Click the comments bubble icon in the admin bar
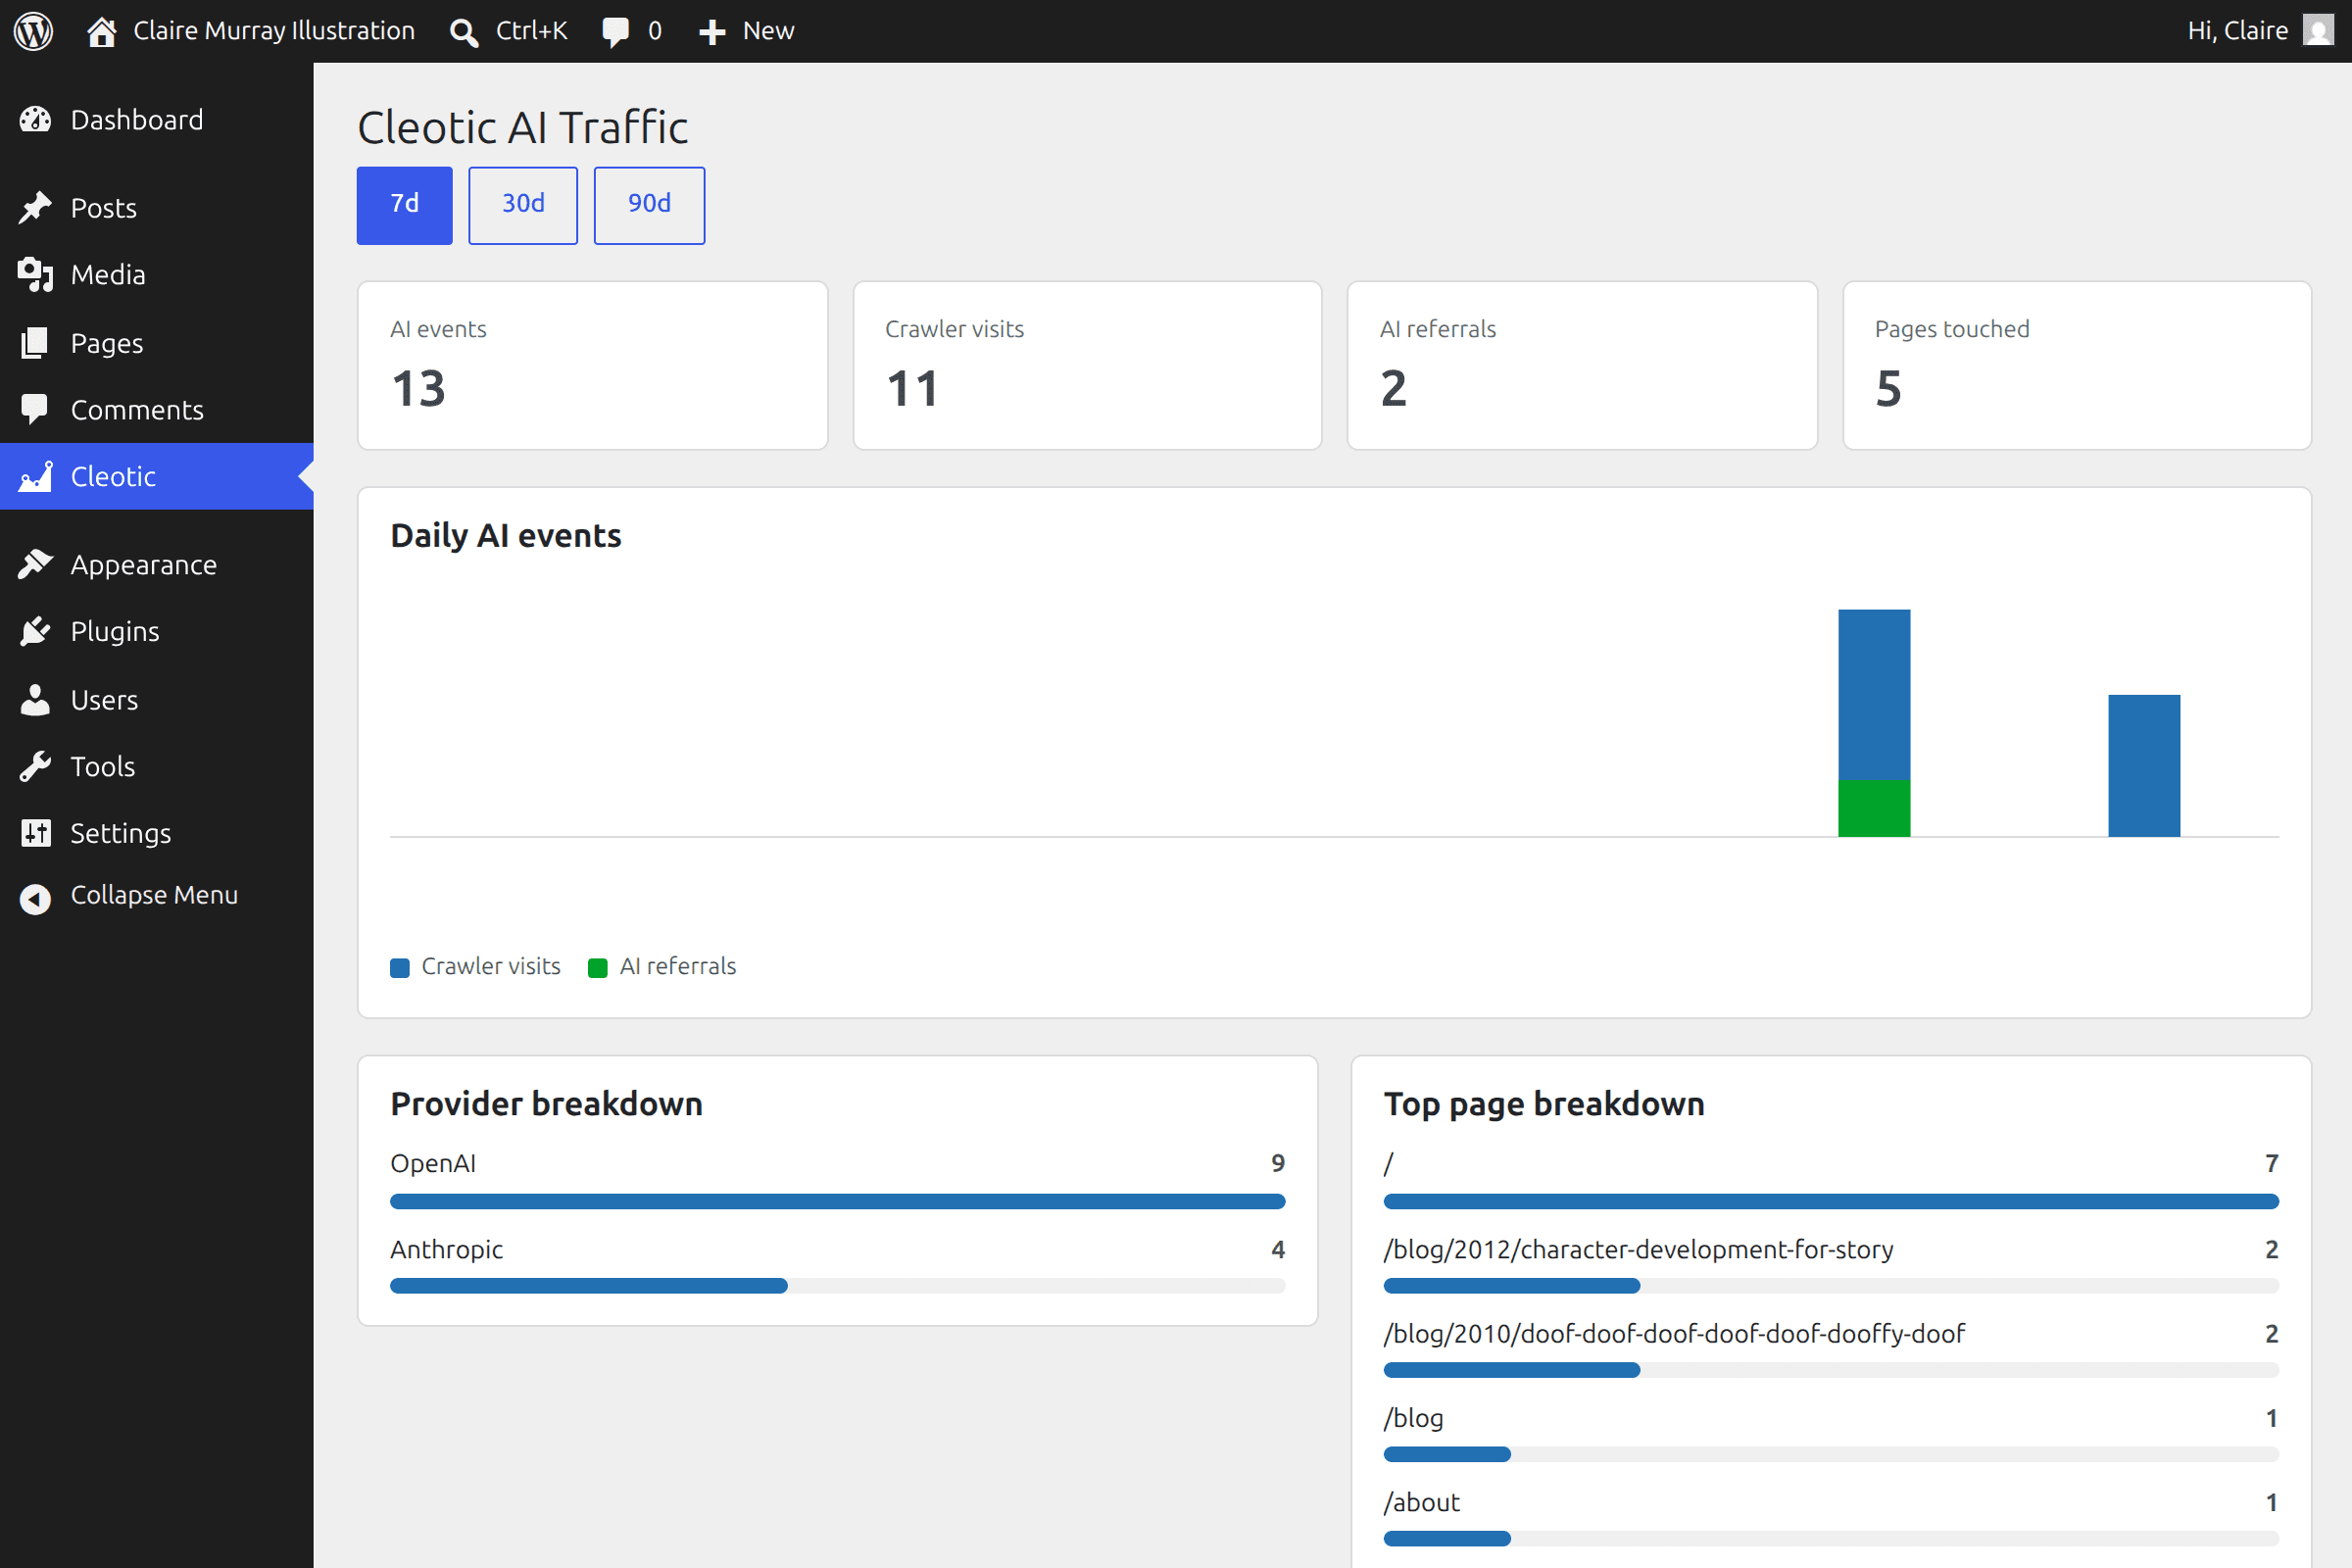This screenshot has height=1568, width=2352. [x=615, y=32]
